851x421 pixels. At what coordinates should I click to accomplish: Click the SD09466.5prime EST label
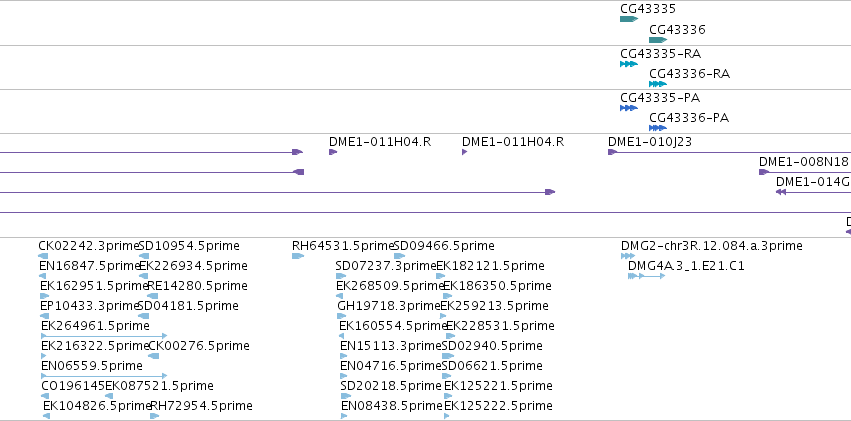click(444, 246)
